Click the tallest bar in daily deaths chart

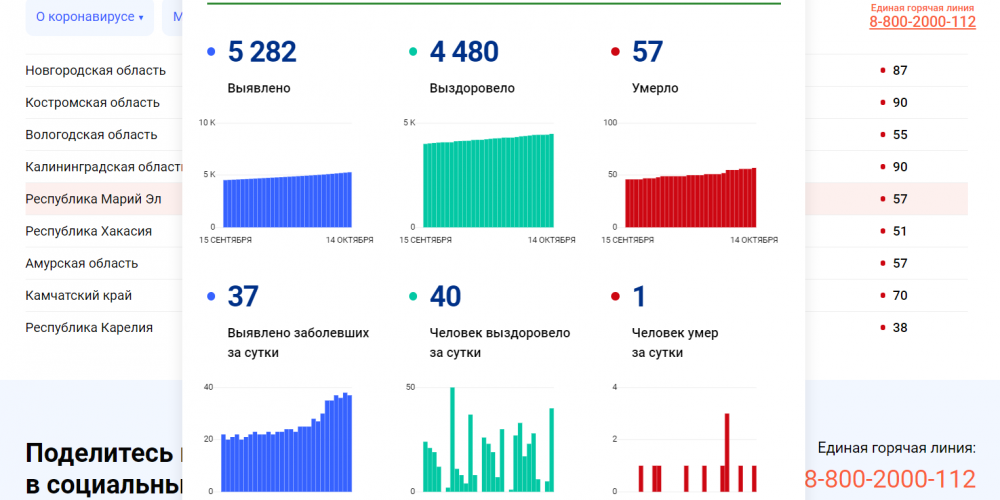(727, 452)
